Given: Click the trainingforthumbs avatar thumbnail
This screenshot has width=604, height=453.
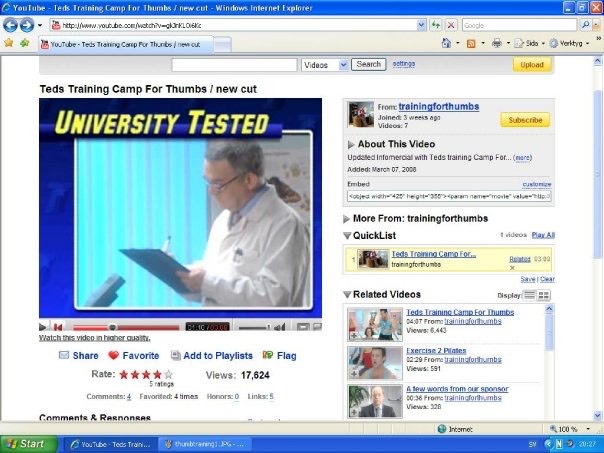Looking at the screenshot, I should (x=361, y=114).
